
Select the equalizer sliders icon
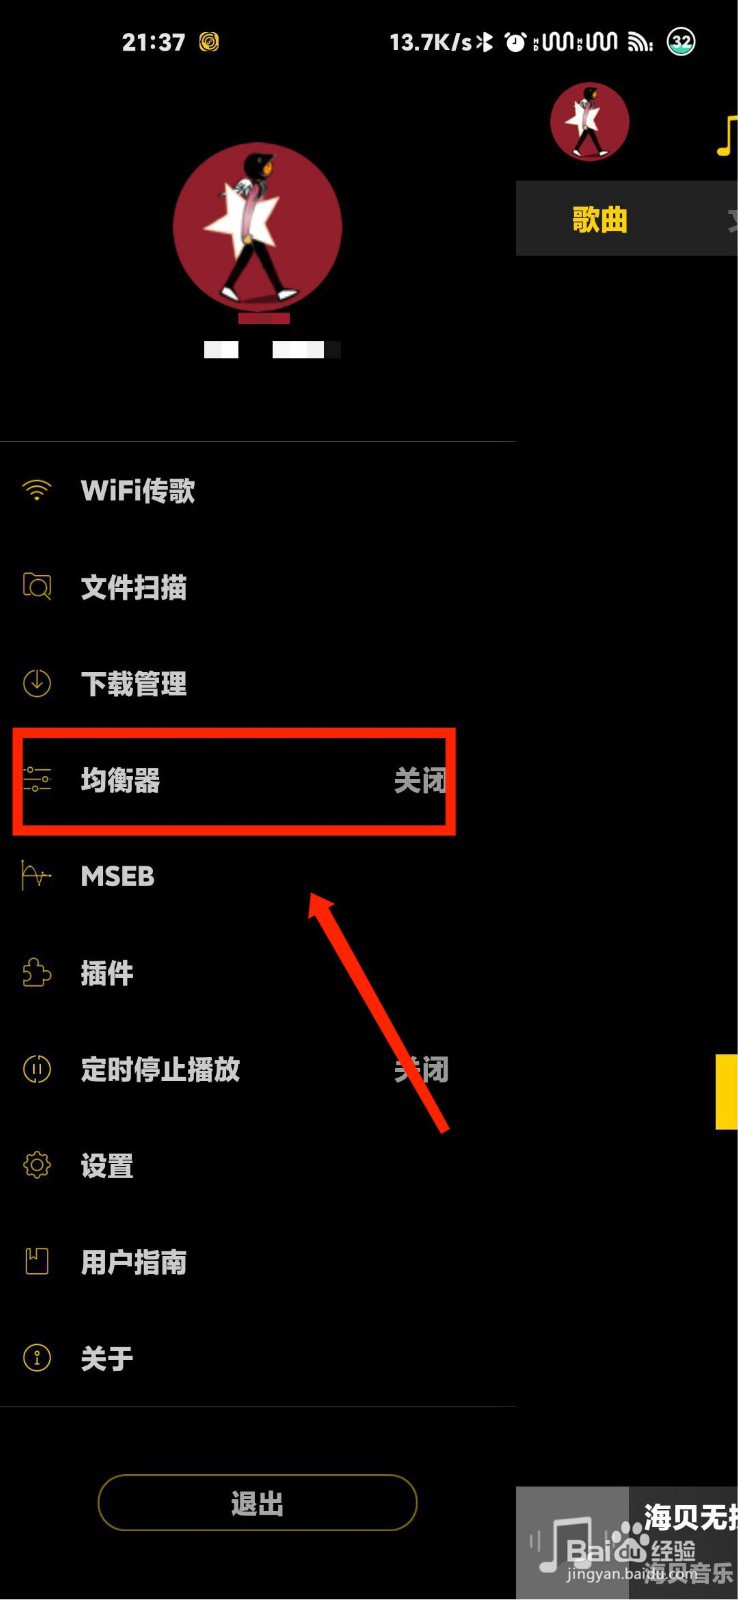point(37,779)
